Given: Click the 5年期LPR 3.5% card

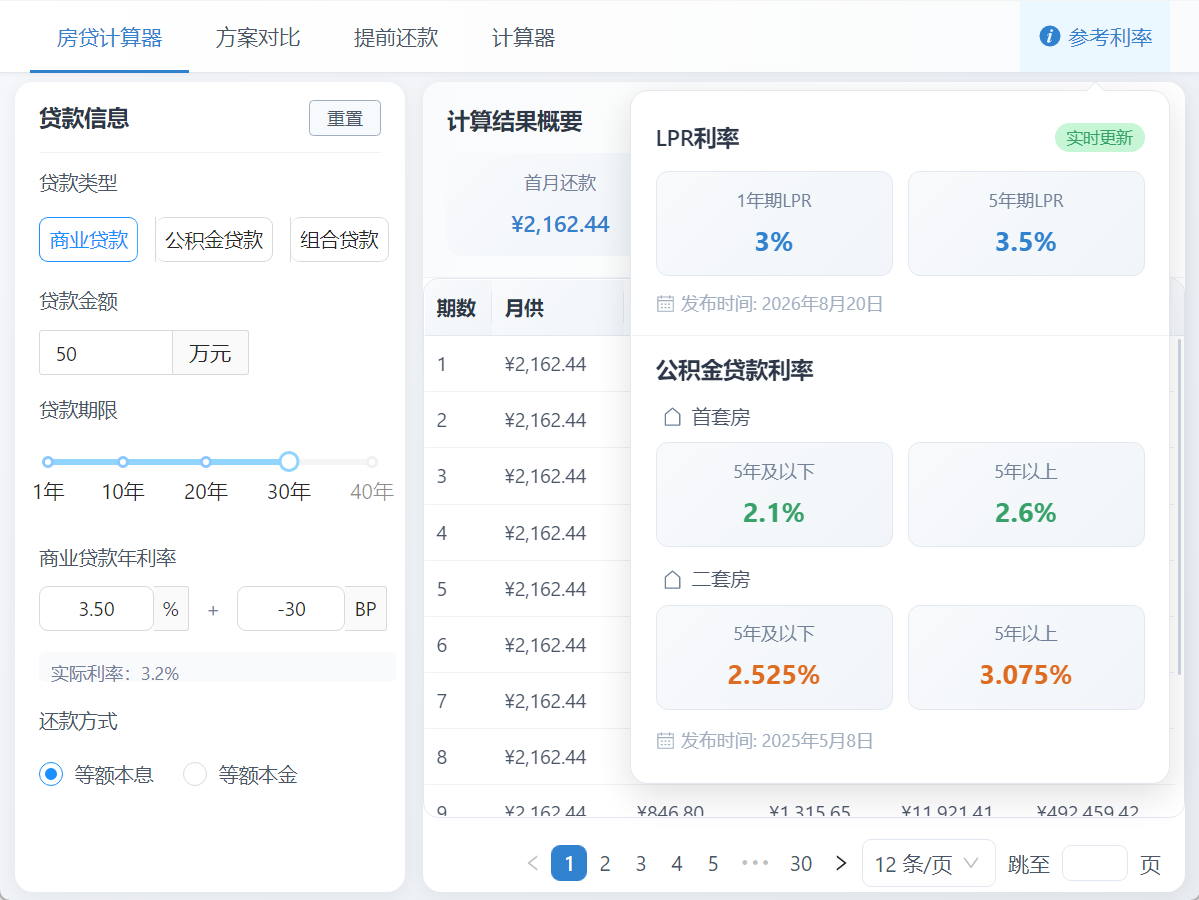Looking at the screenshot, I should tap(1025, 223).
